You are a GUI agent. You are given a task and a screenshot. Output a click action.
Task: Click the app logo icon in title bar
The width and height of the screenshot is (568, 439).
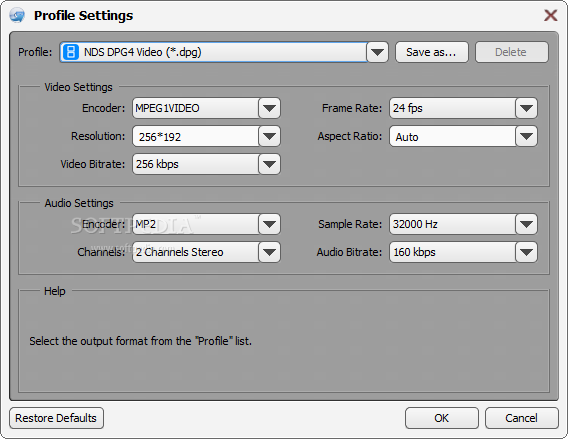pyautogui.click(x=17, y=16)
